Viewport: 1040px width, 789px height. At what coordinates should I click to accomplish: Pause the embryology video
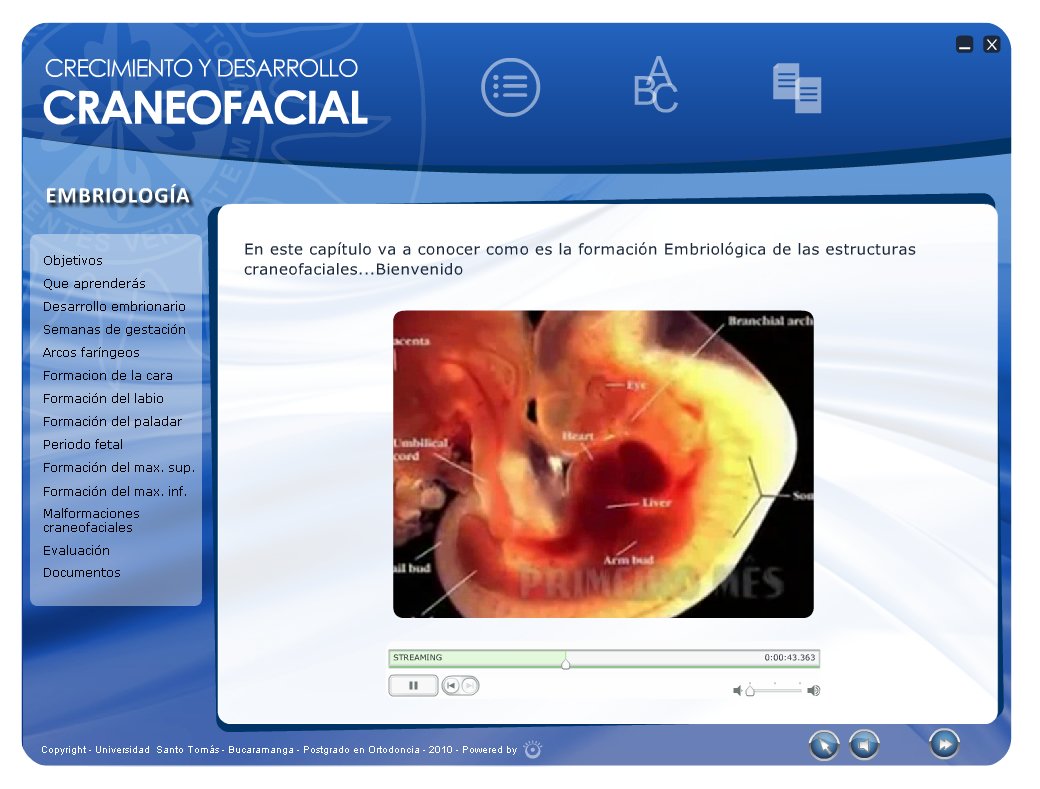click(x=412, y=685)
